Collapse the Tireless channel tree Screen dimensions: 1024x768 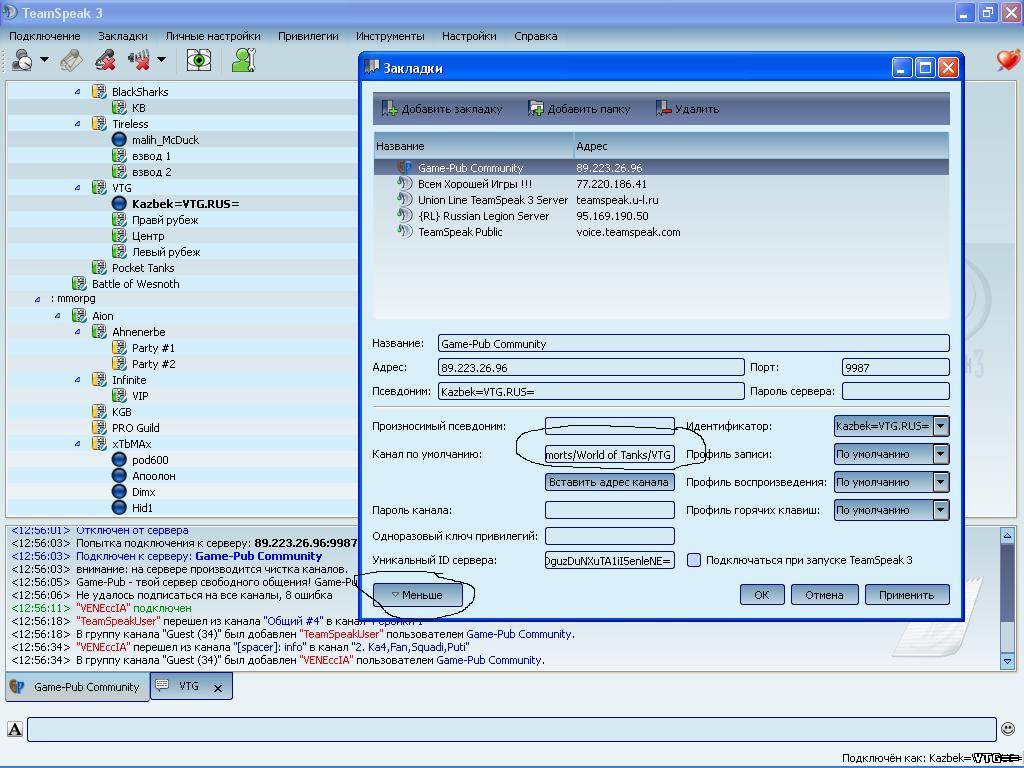coord(78,123)
